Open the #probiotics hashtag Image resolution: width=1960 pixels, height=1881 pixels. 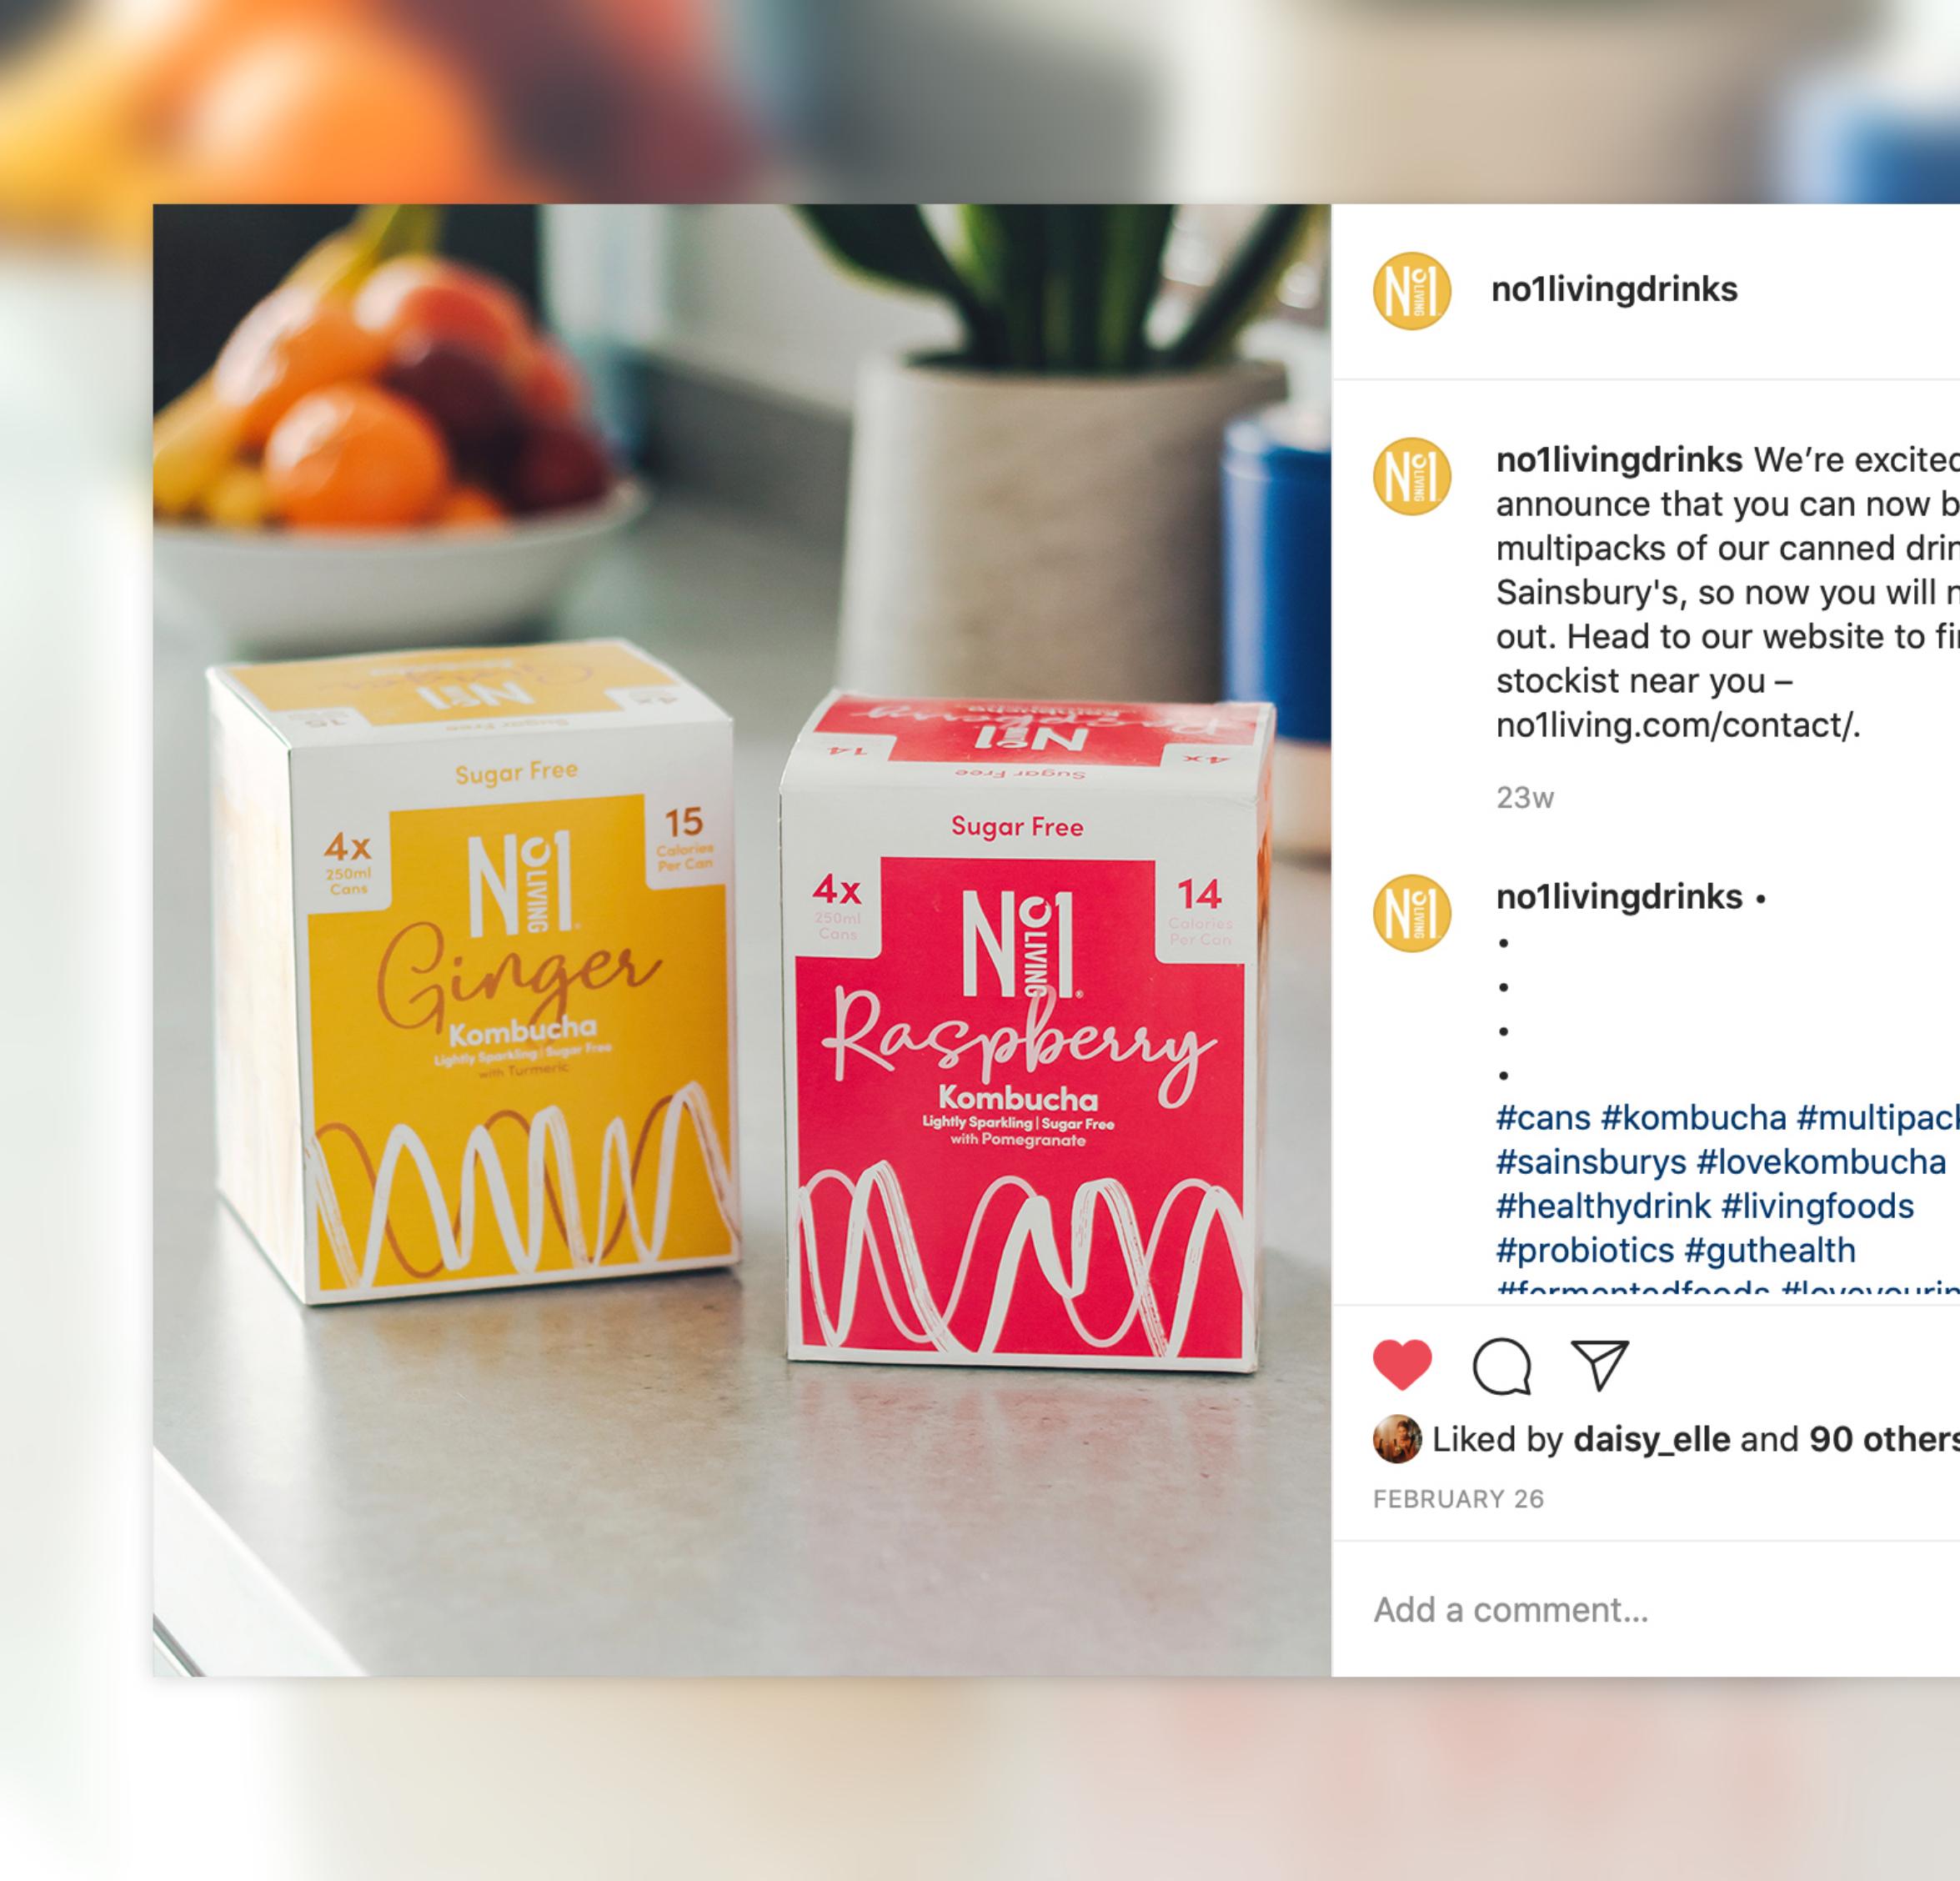(x=1585, y=1250)
